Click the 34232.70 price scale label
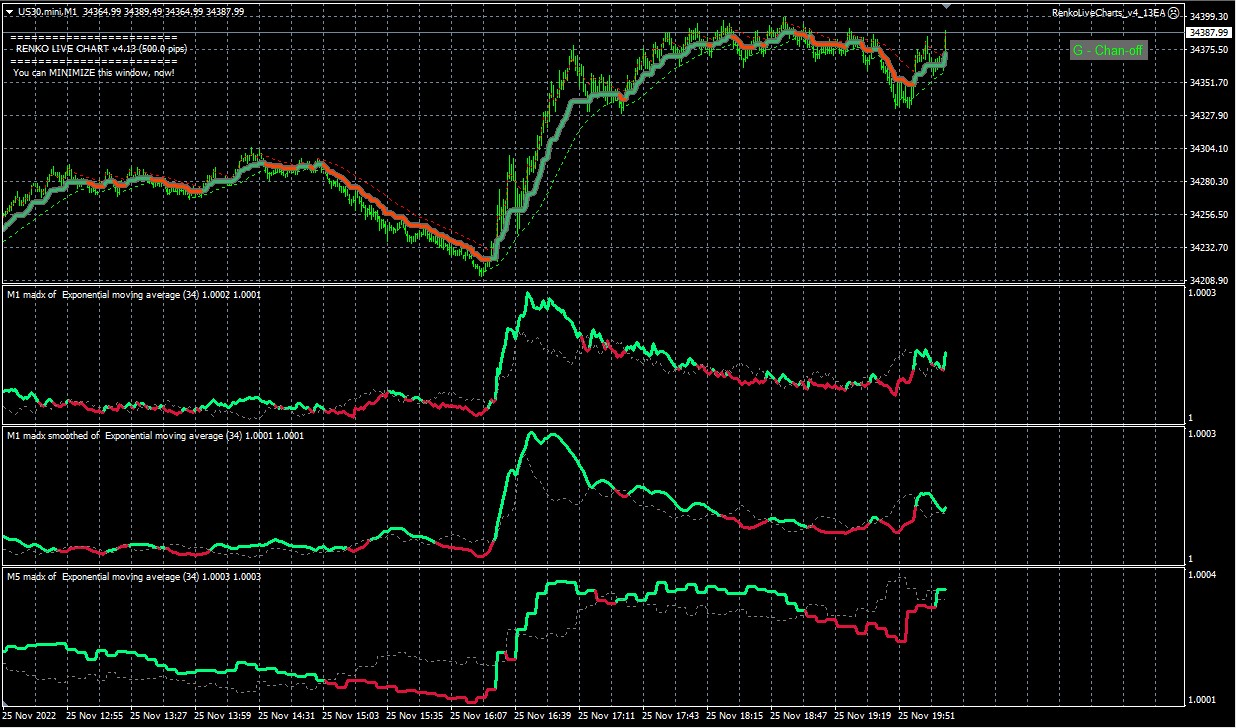 pyautogui.click(x=1208, y=248)
